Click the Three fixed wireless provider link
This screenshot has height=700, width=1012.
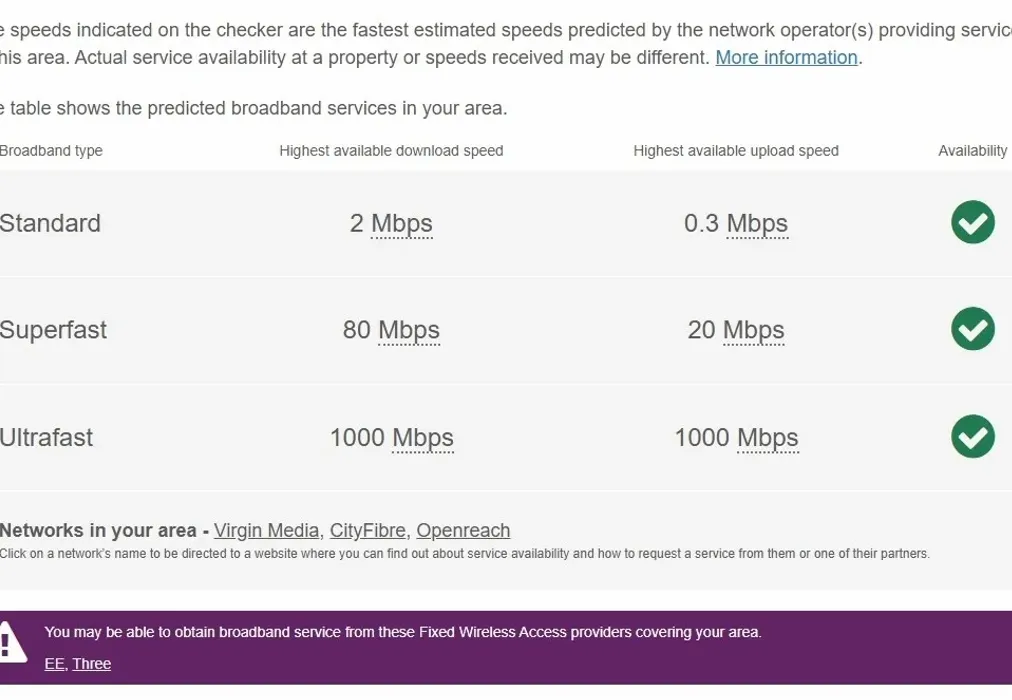[91, 663]
